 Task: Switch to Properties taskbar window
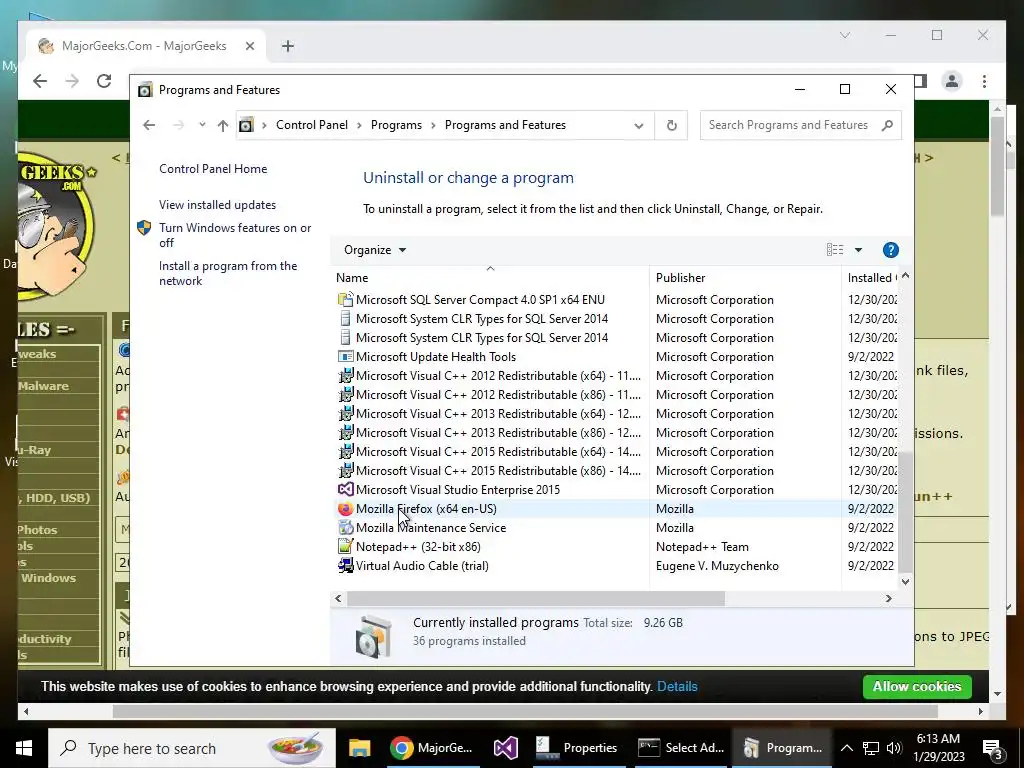(x=577, y=748)
